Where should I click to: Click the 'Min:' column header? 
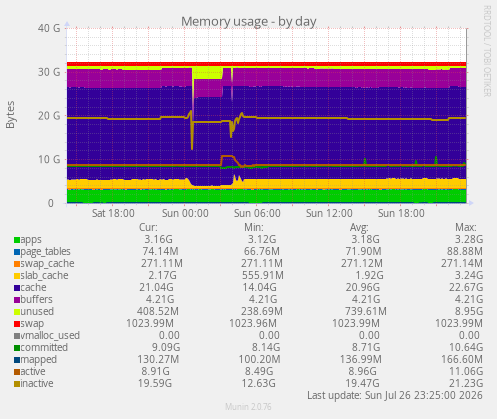click(x=254, y=227)
